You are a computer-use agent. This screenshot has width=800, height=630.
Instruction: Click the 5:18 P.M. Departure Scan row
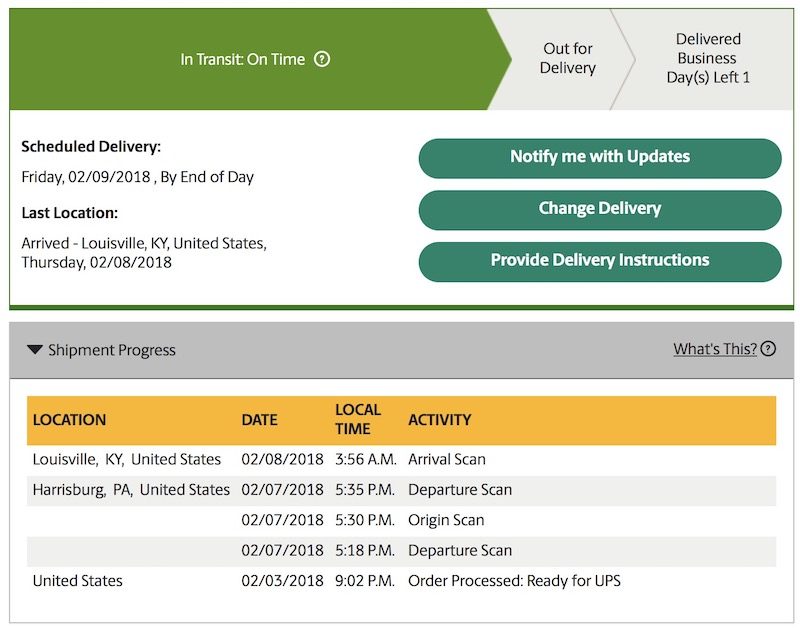400,551
